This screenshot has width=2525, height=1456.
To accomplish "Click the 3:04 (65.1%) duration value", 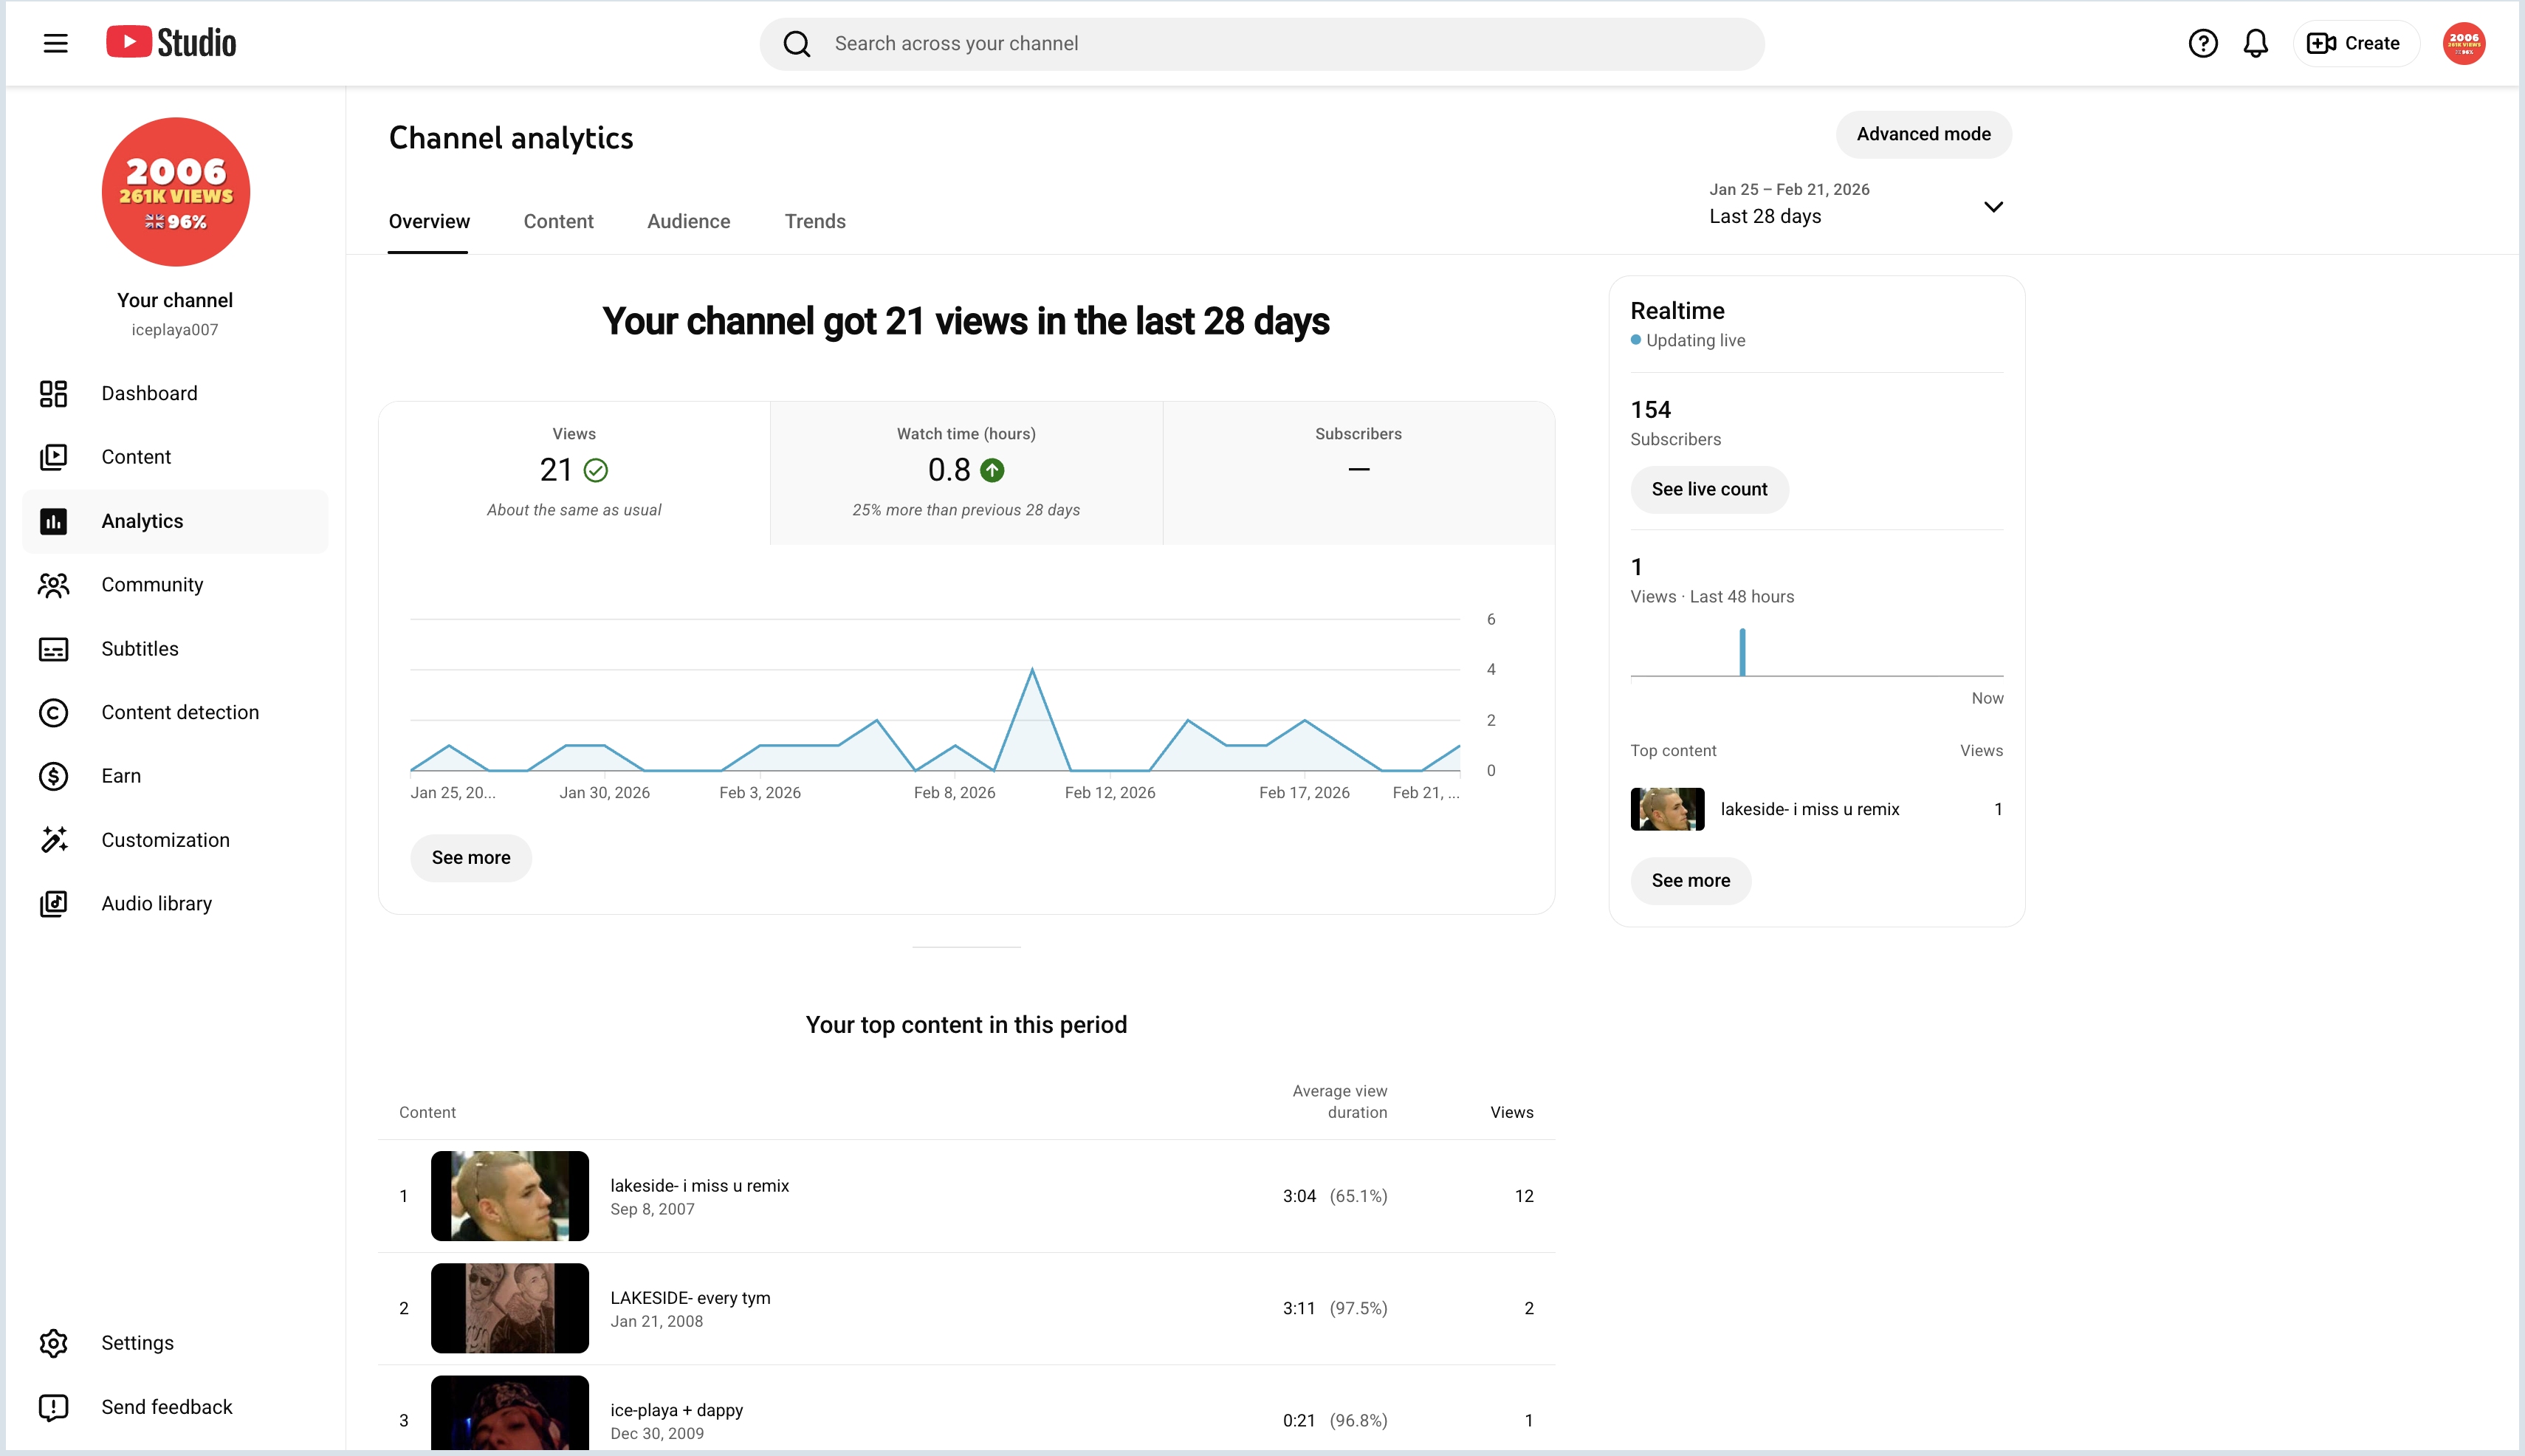I will coord(1335,1196).
